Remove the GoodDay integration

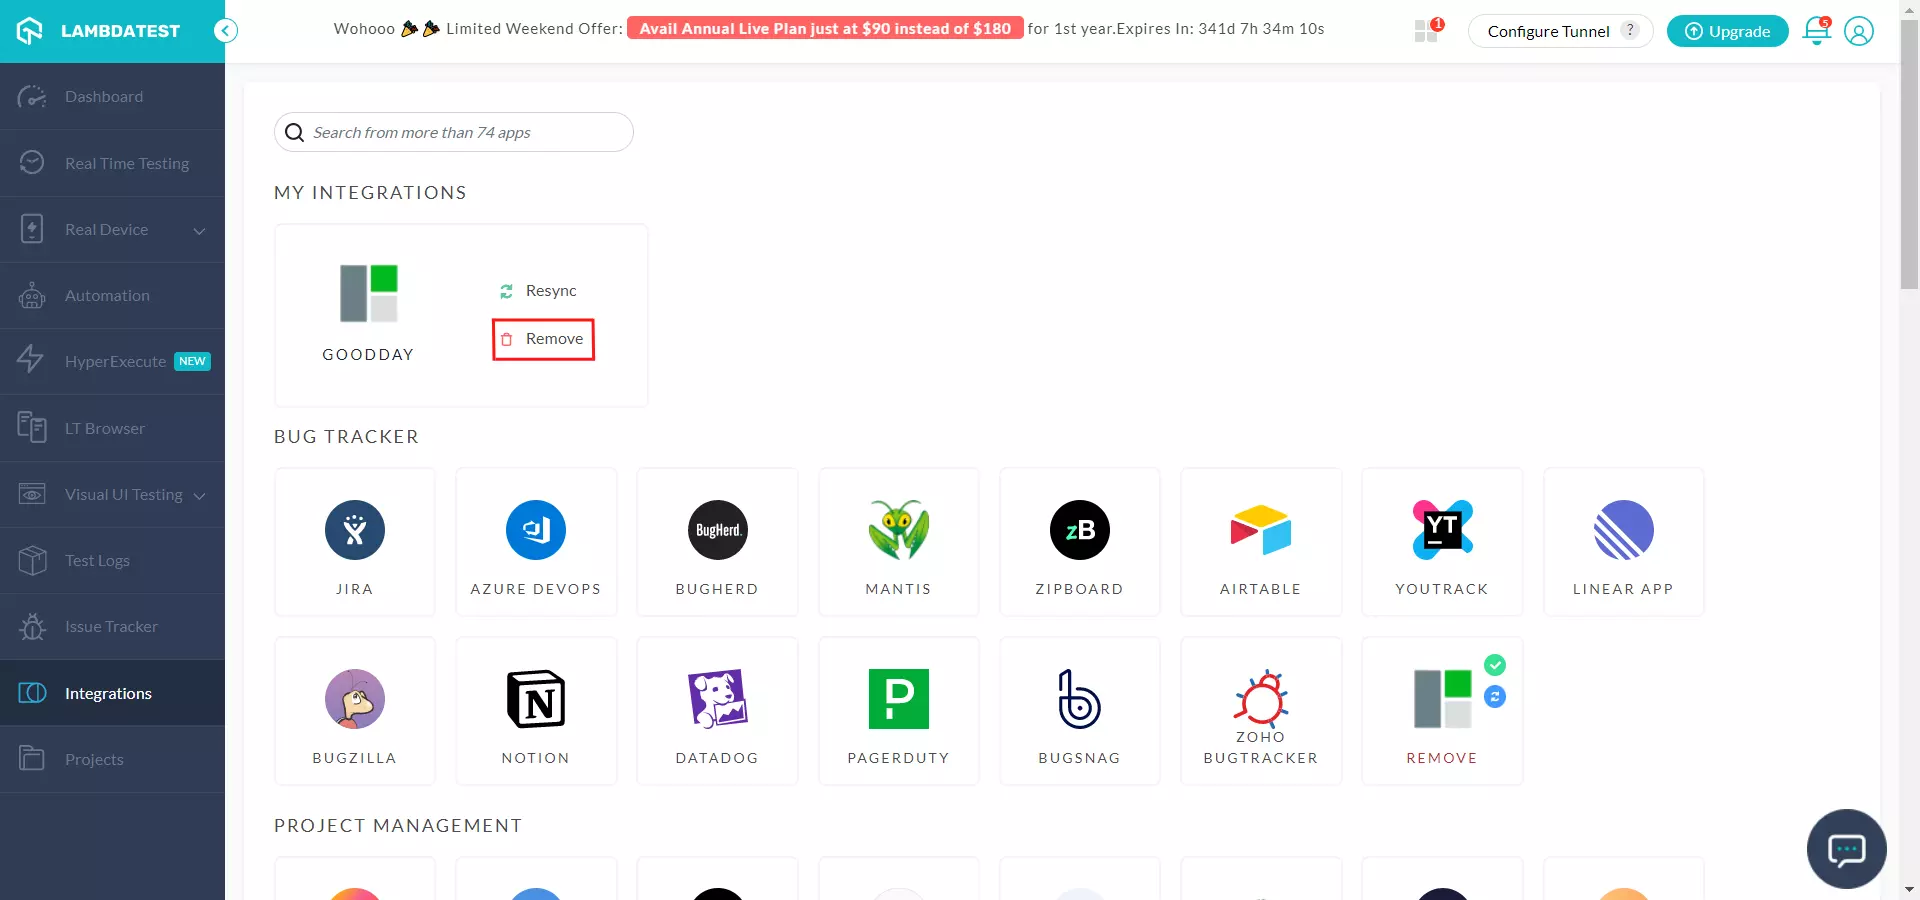pos(544,339)
